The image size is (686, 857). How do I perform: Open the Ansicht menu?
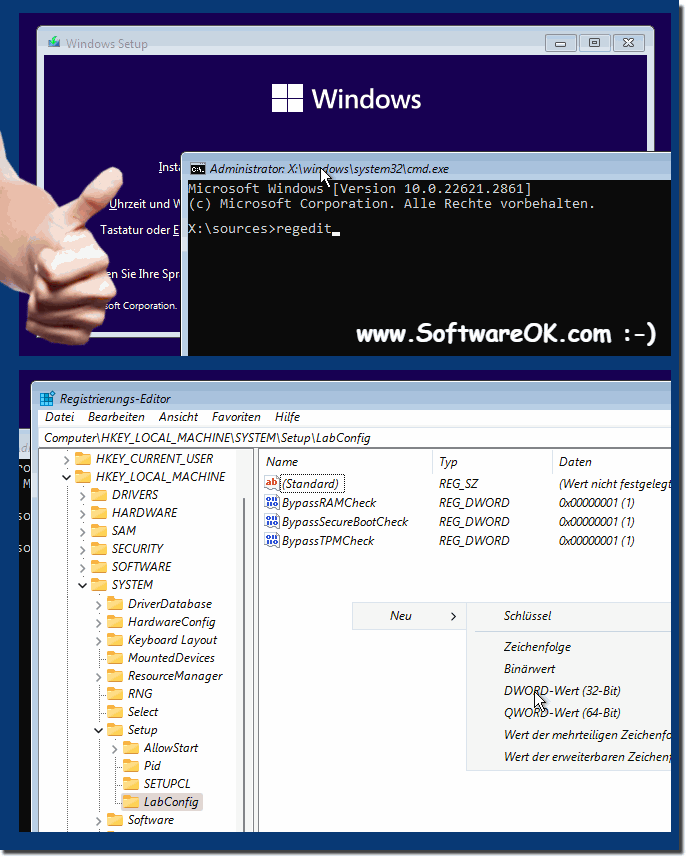pyautogui.click(x=178, y=417)
